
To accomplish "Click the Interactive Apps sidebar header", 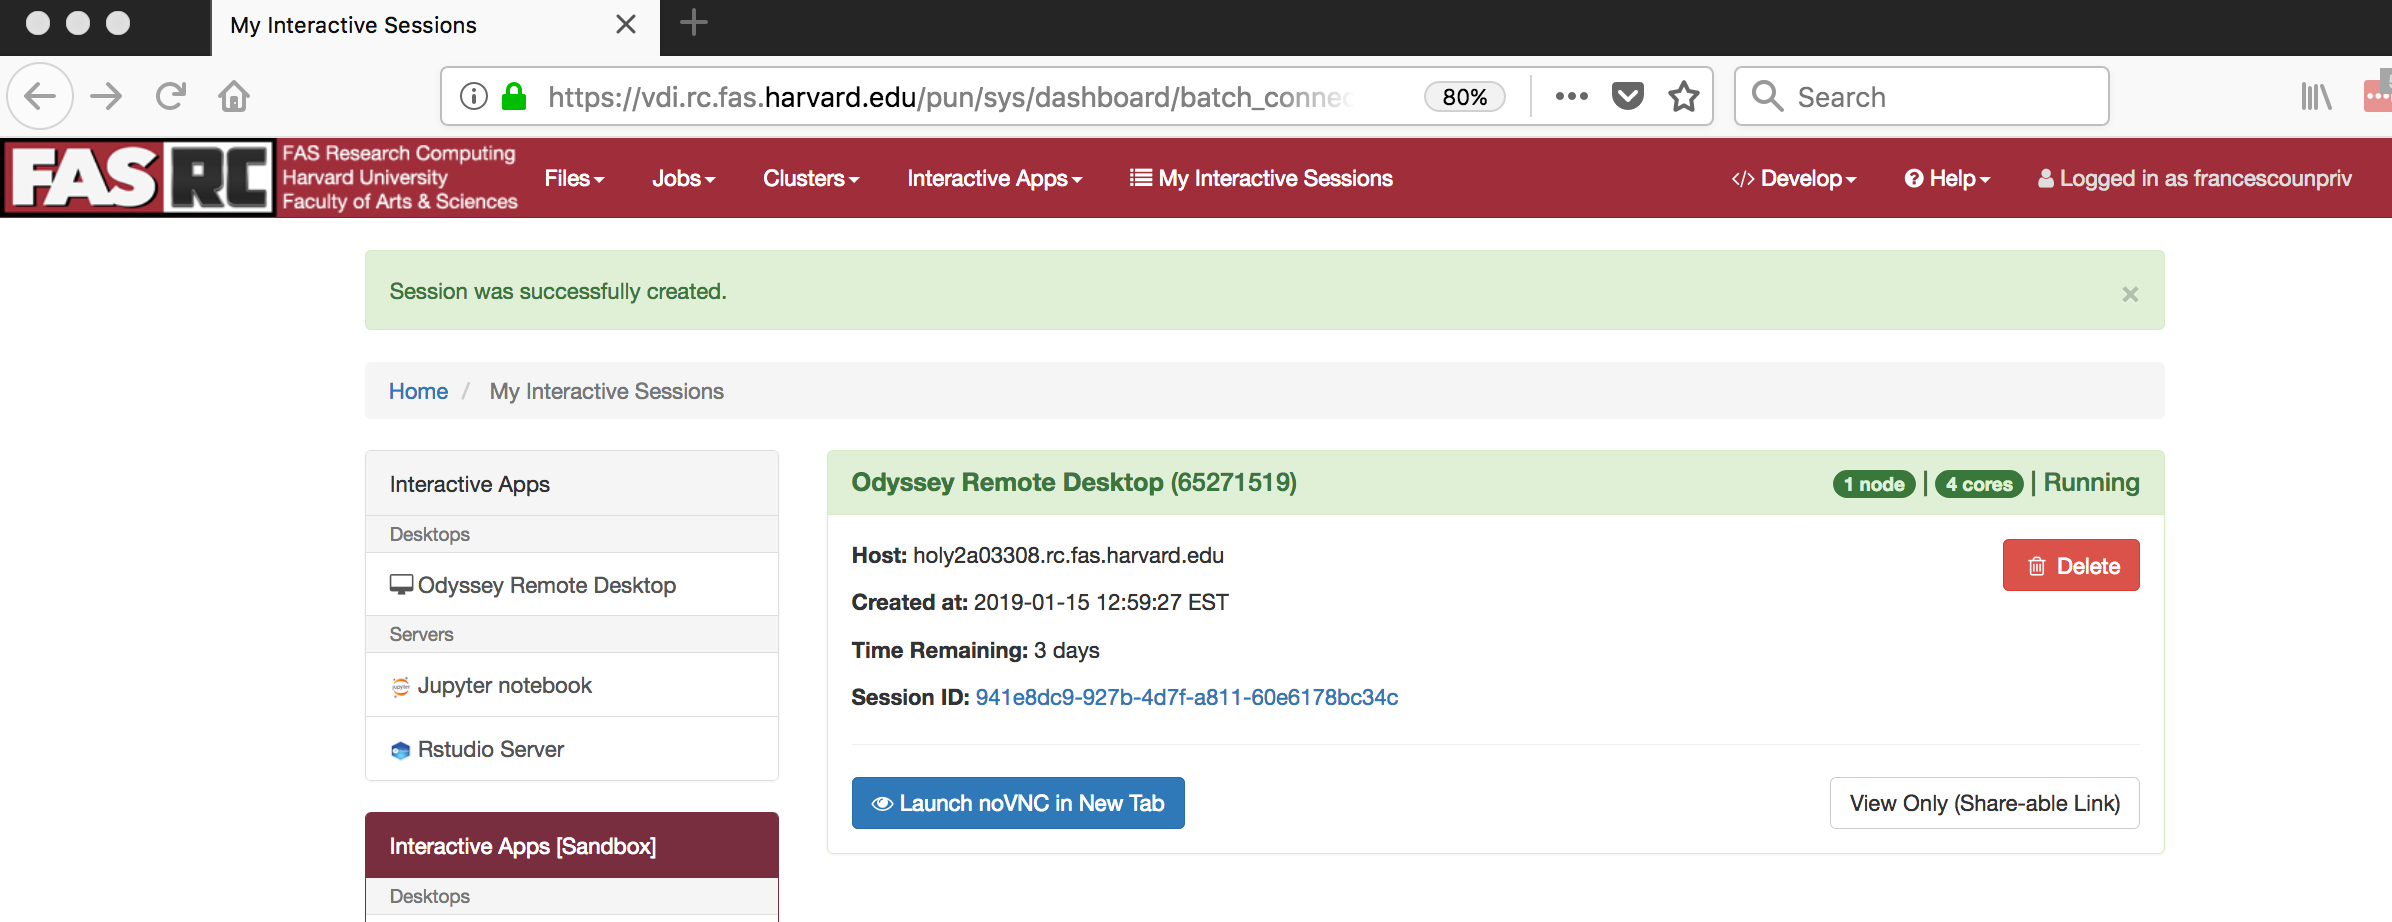I will pos(572,484).
